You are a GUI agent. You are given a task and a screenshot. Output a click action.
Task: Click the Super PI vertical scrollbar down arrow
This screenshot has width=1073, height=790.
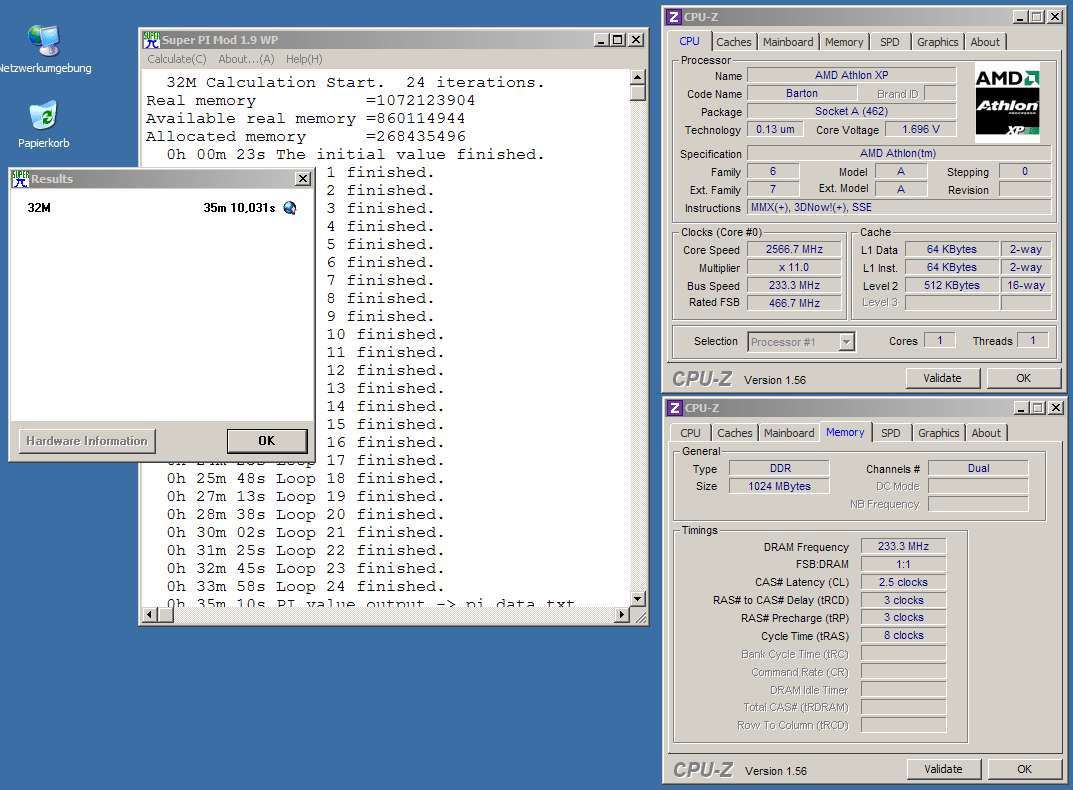point(637,599)
